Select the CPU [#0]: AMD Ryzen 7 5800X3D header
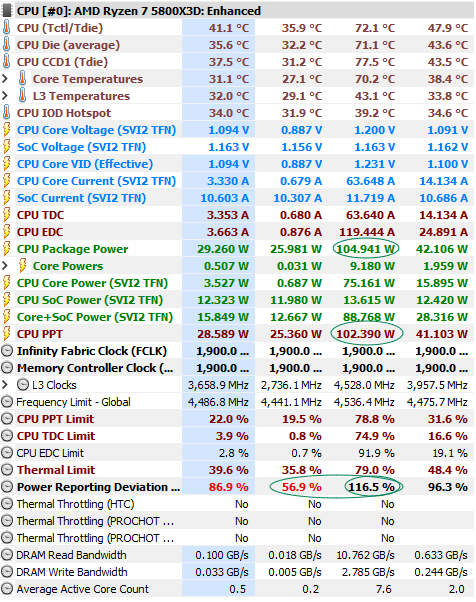 [139, 11]
